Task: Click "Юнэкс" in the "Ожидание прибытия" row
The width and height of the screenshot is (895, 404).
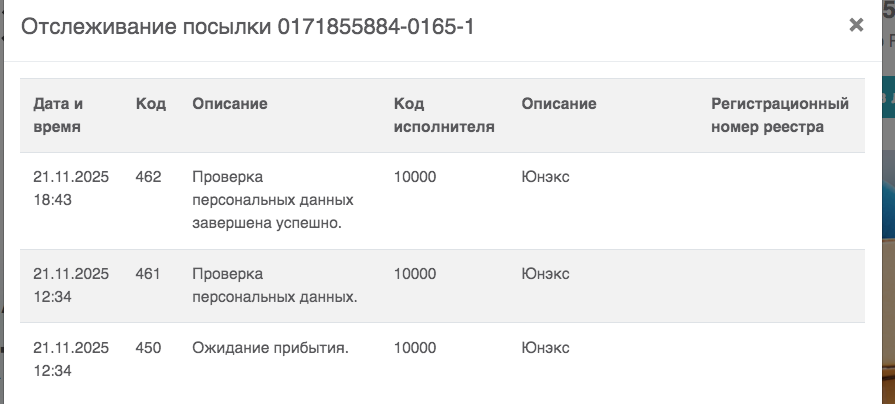Action: pos(545,348)
